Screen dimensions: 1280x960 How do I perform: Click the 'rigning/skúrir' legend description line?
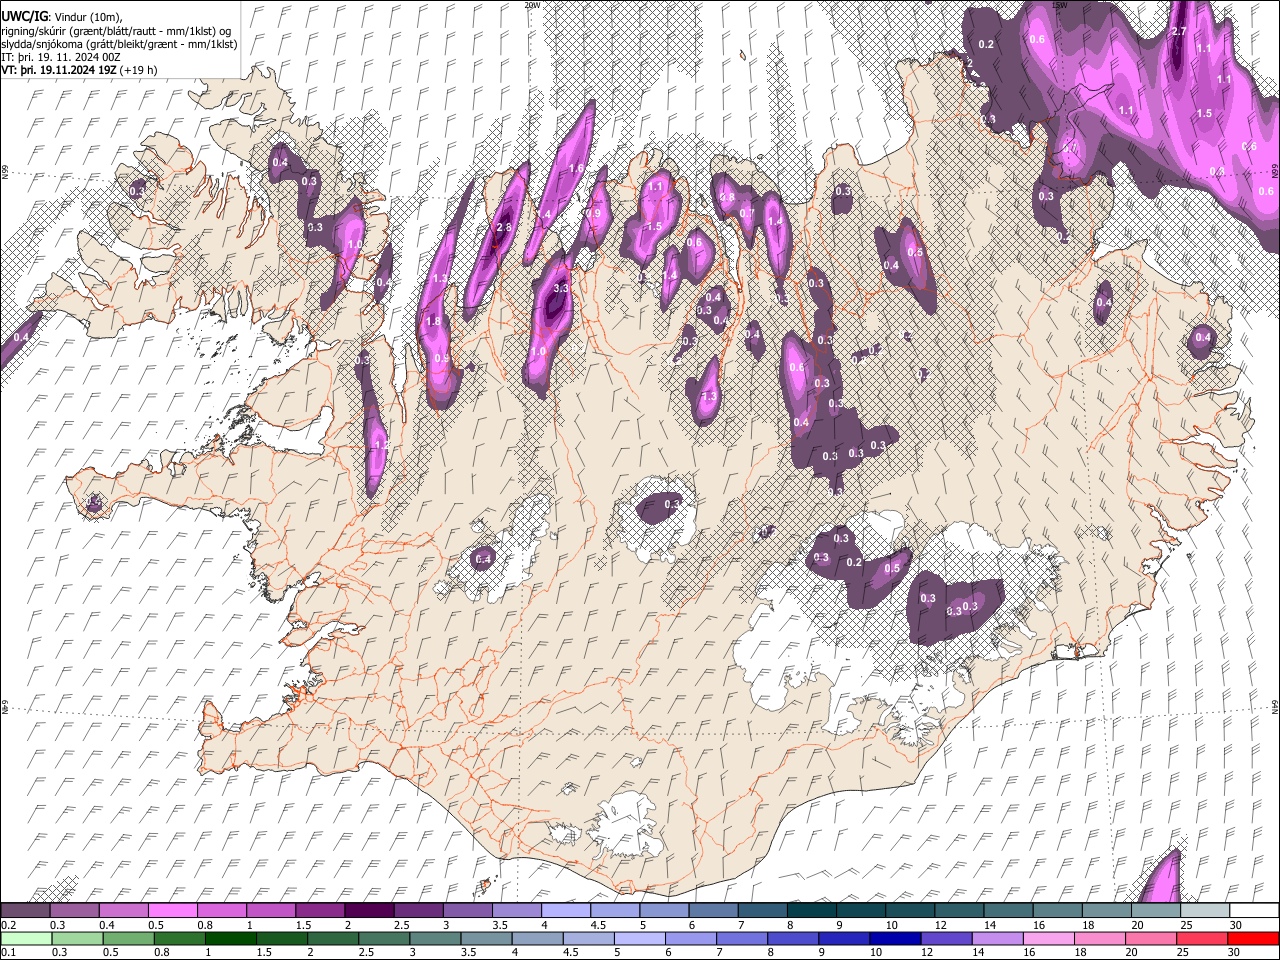(x=117, y=31)
